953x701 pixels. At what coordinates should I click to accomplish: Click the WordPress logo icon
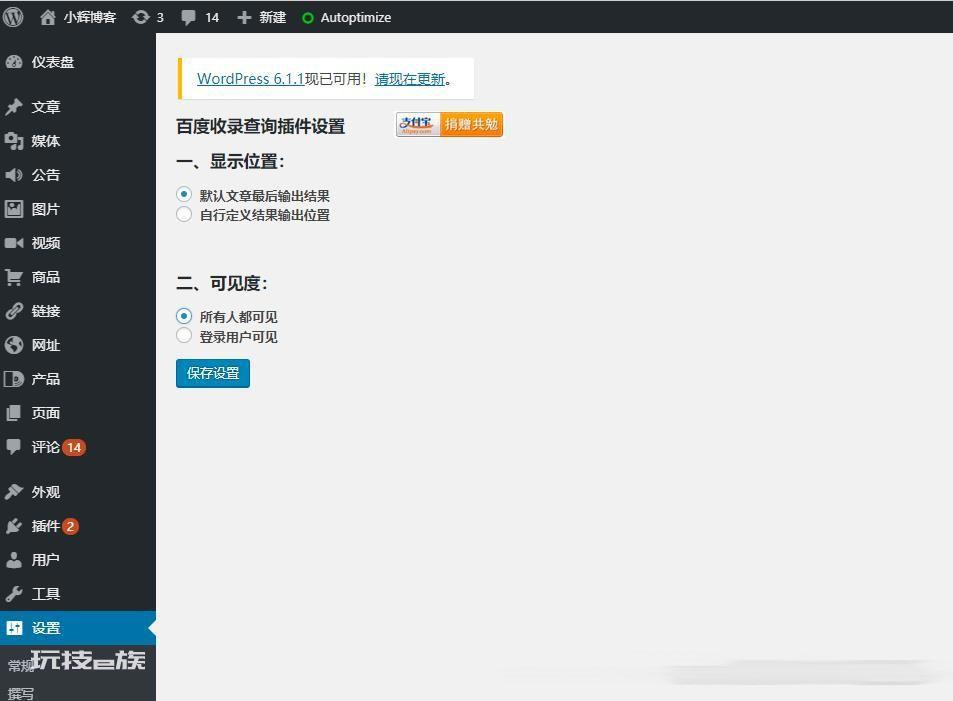13,17
